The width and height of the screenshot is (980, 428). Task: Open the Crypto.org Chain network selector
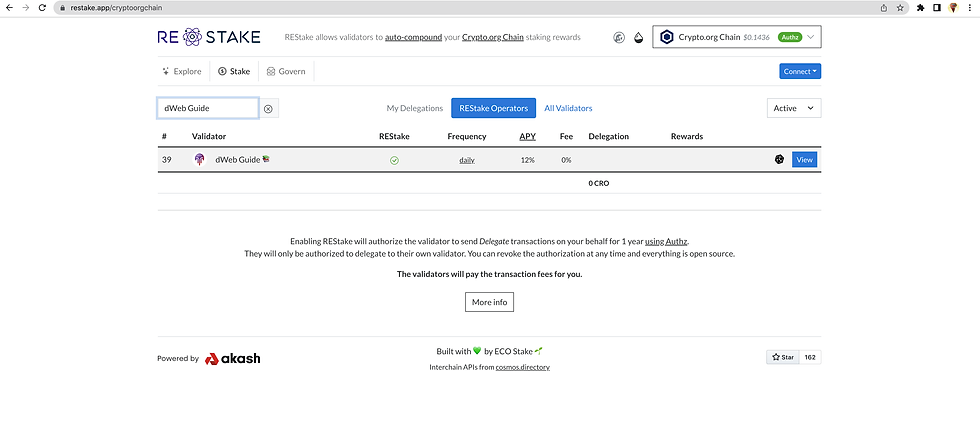click(736, 37)
